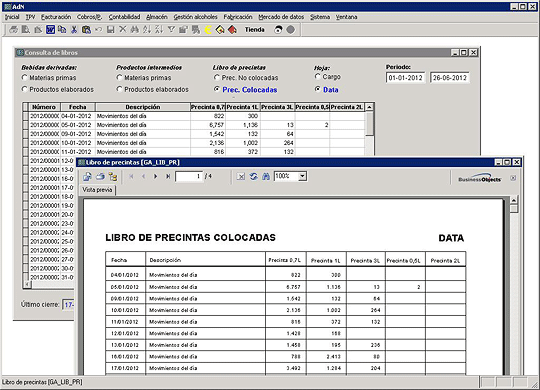
Task: Jump to the last report page
Action: 168,176
